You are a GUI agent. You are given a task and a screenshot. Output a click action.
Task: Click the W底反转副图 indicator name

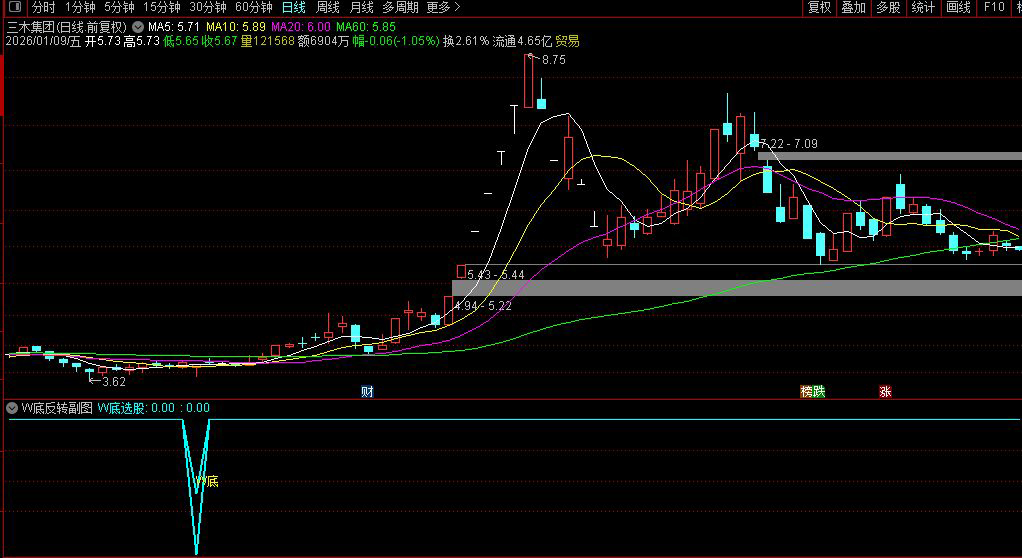pos(57,408)
